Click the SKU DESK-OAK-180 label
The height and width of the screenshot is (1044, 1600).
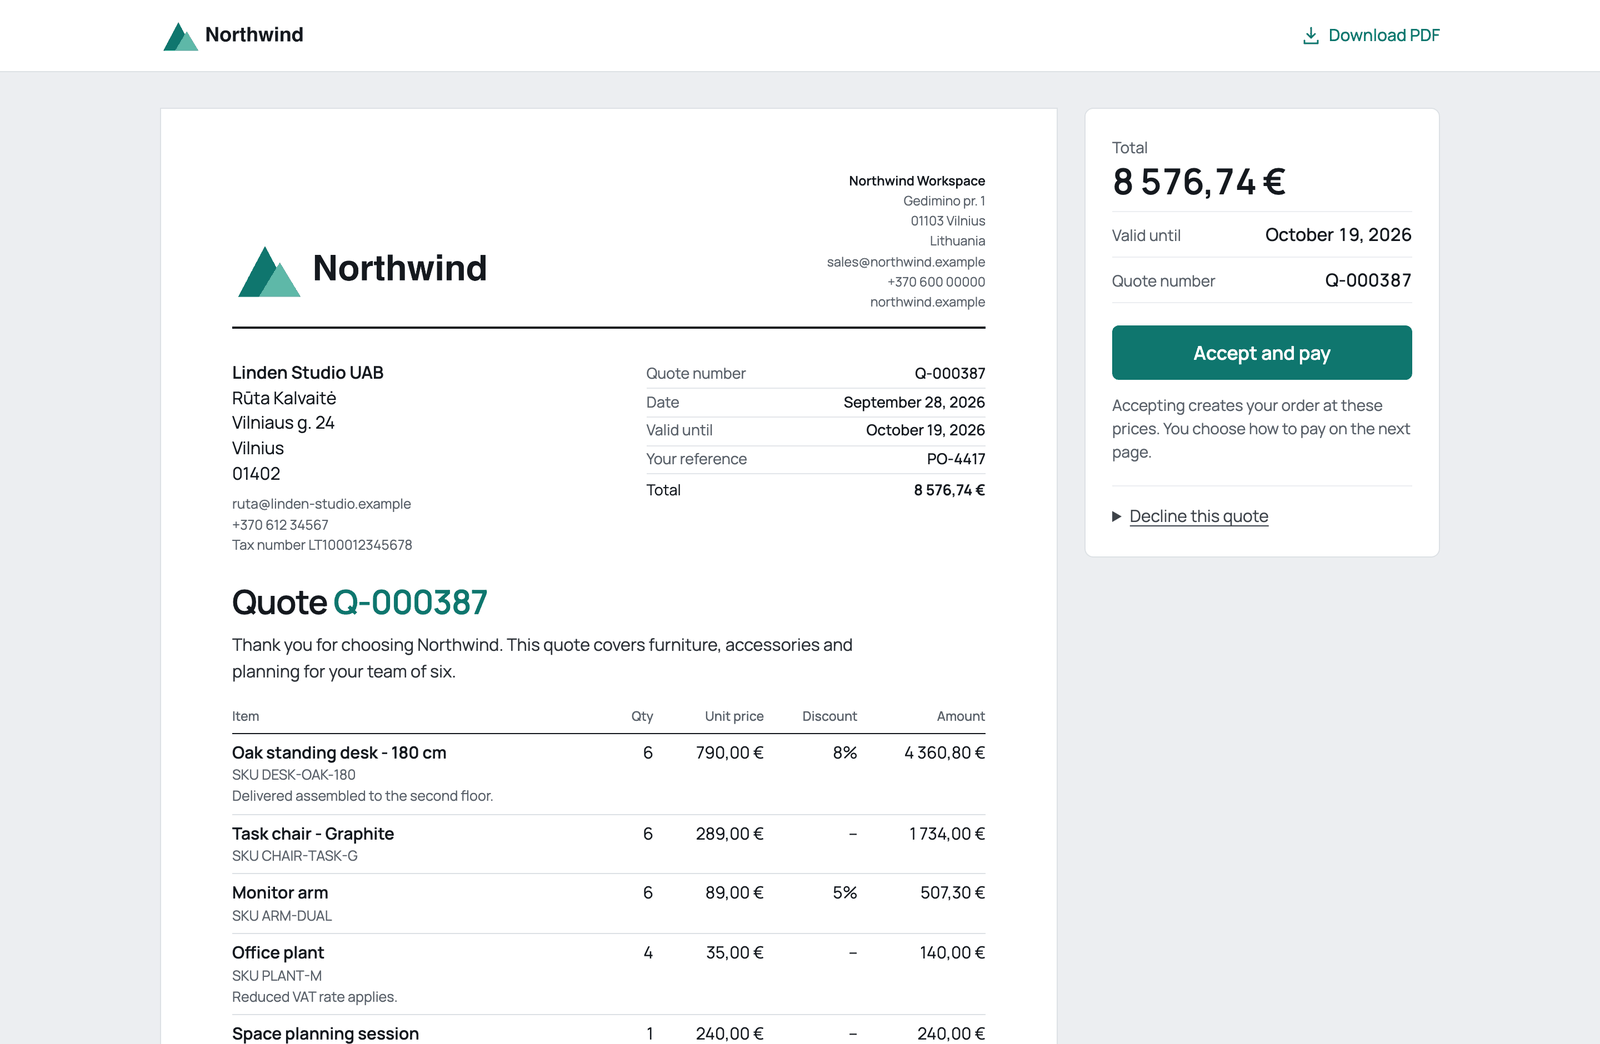click(x=294, y=775)
